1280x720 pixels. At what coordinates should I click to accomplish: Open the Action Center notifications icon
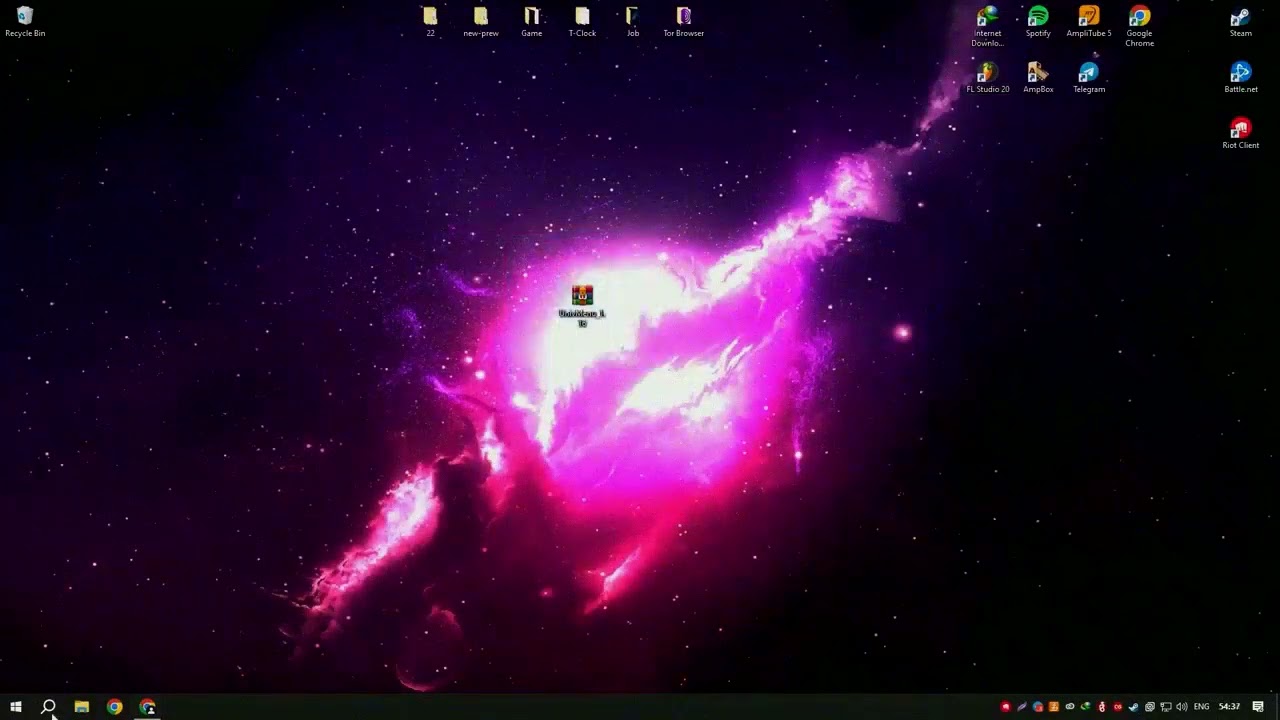pyautogui.click(x=1258, y=707)
